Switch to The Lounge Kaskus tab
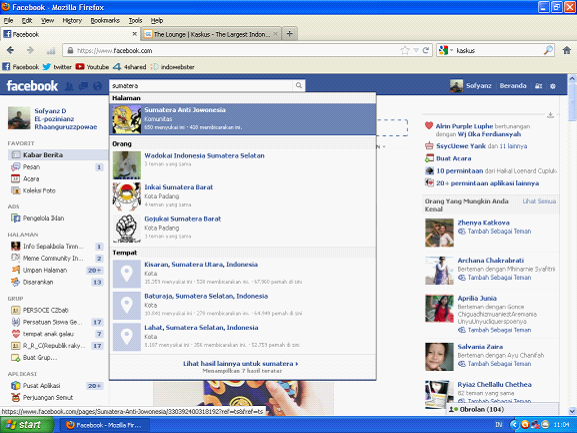The image size is (577, 433). click(211, 34)
